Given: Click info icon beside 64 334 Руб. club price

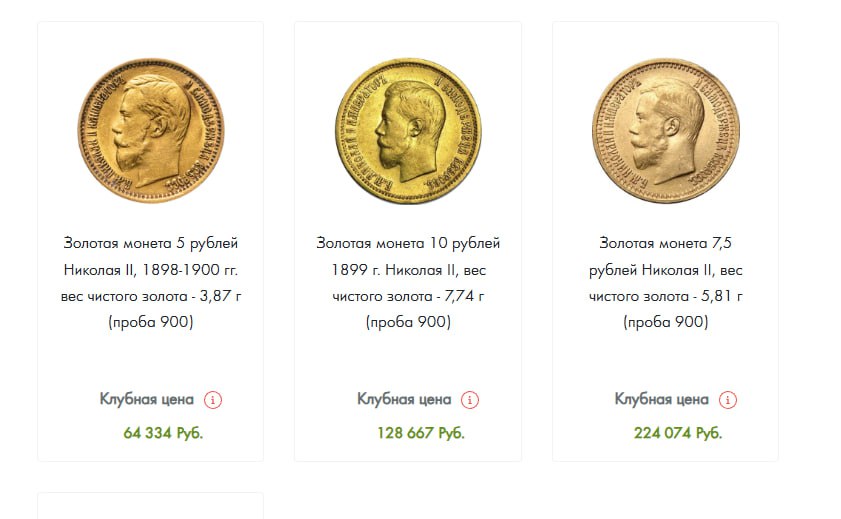Looking at the screenshot, I should (213, 400).
